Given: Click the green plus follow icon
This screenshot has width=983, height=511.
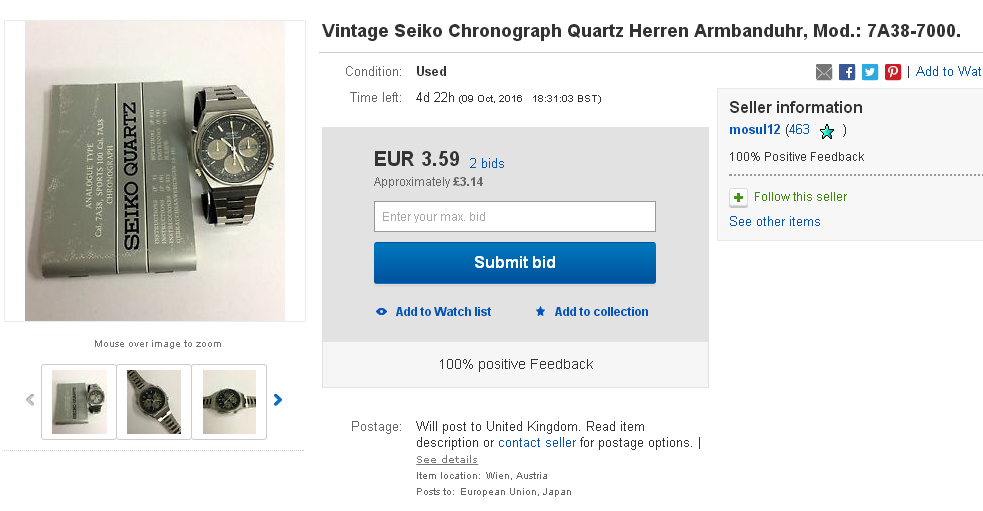Looking at the screenshot, I should [x=738, y=197].
